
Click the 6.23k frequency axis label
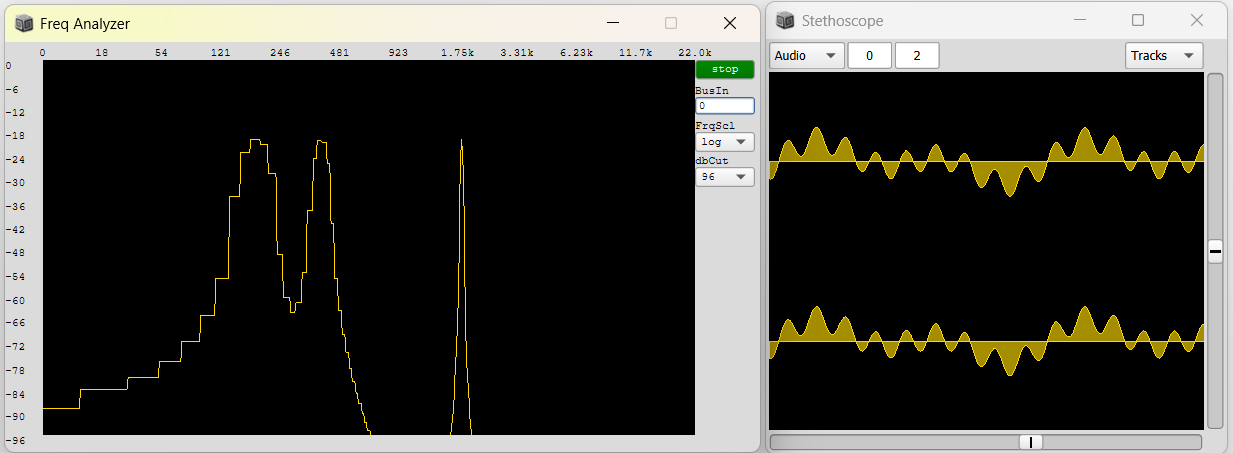coord(577,53)
